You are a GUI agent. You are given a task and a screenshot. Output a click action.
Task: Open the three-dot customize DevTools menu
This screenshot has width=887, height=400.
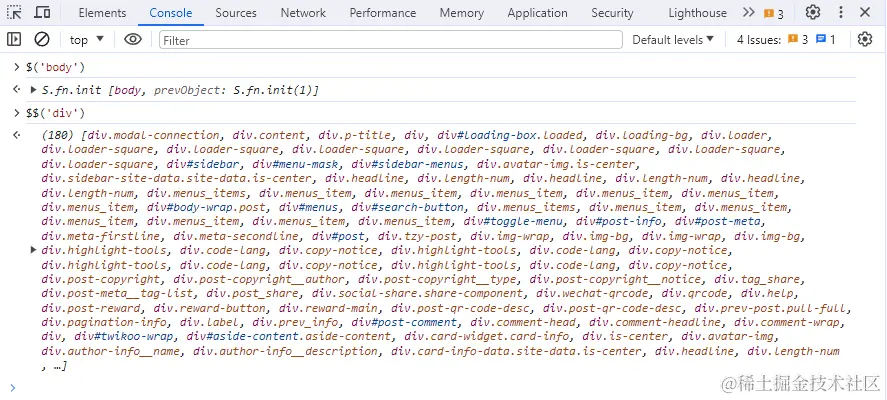click(x=841, y=12)
